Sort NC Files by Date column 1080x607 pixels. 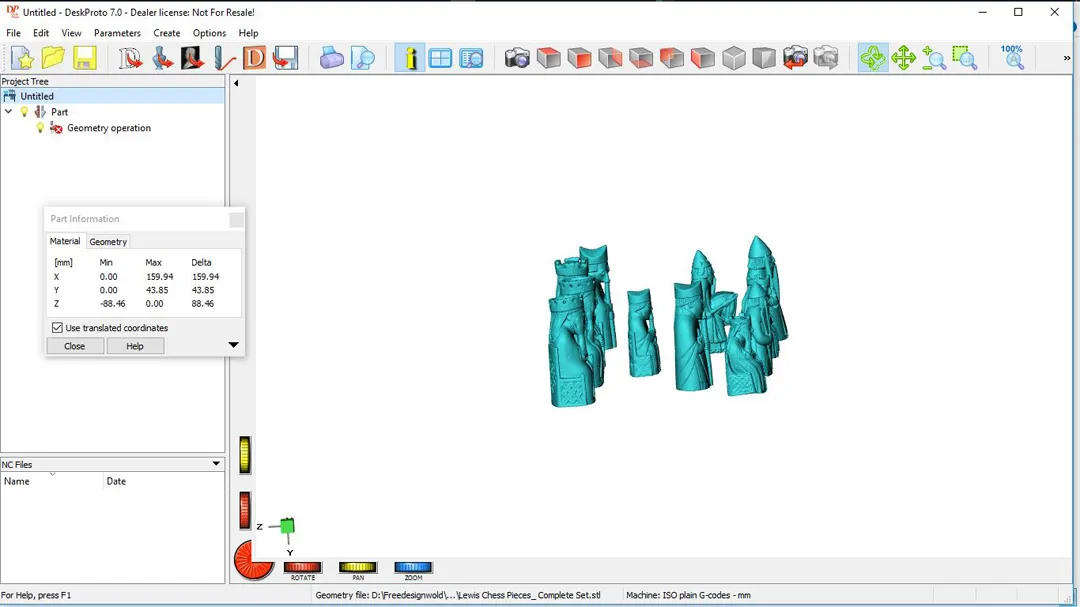tap(164, 481)
